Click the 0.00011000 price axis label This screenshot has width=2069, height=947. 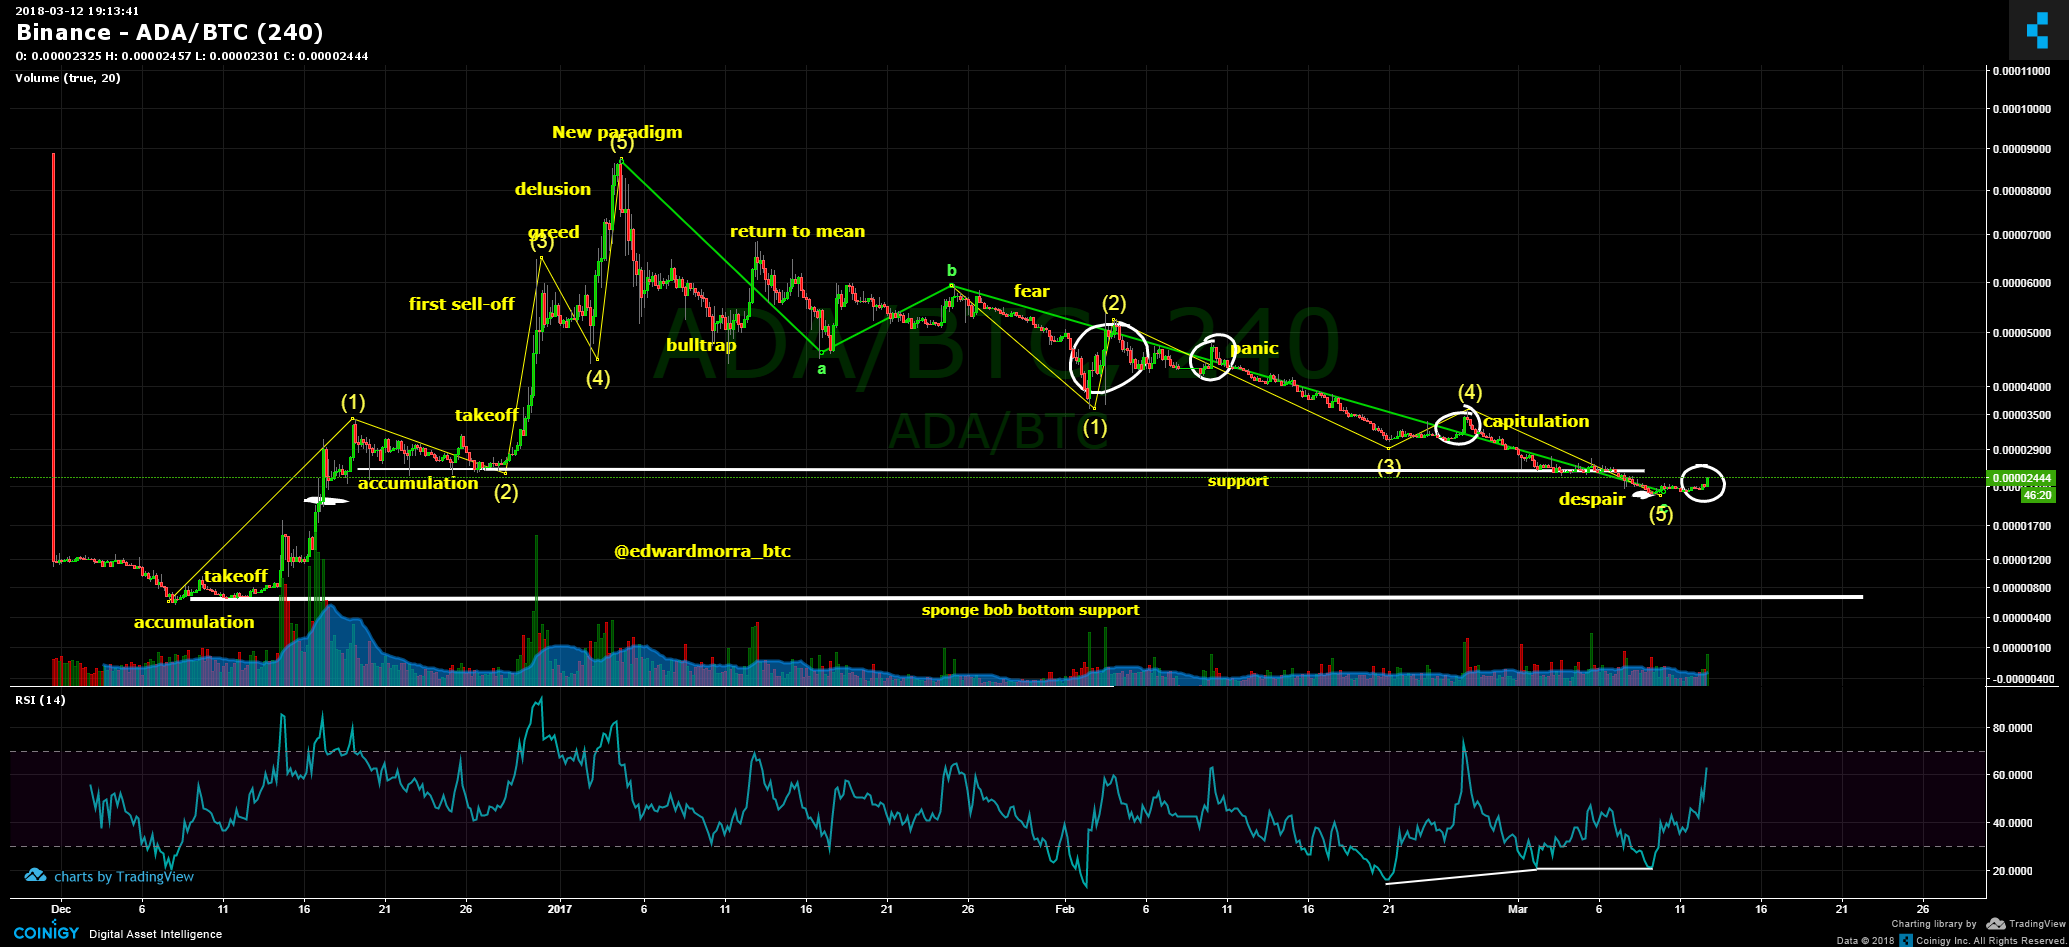2024,72
